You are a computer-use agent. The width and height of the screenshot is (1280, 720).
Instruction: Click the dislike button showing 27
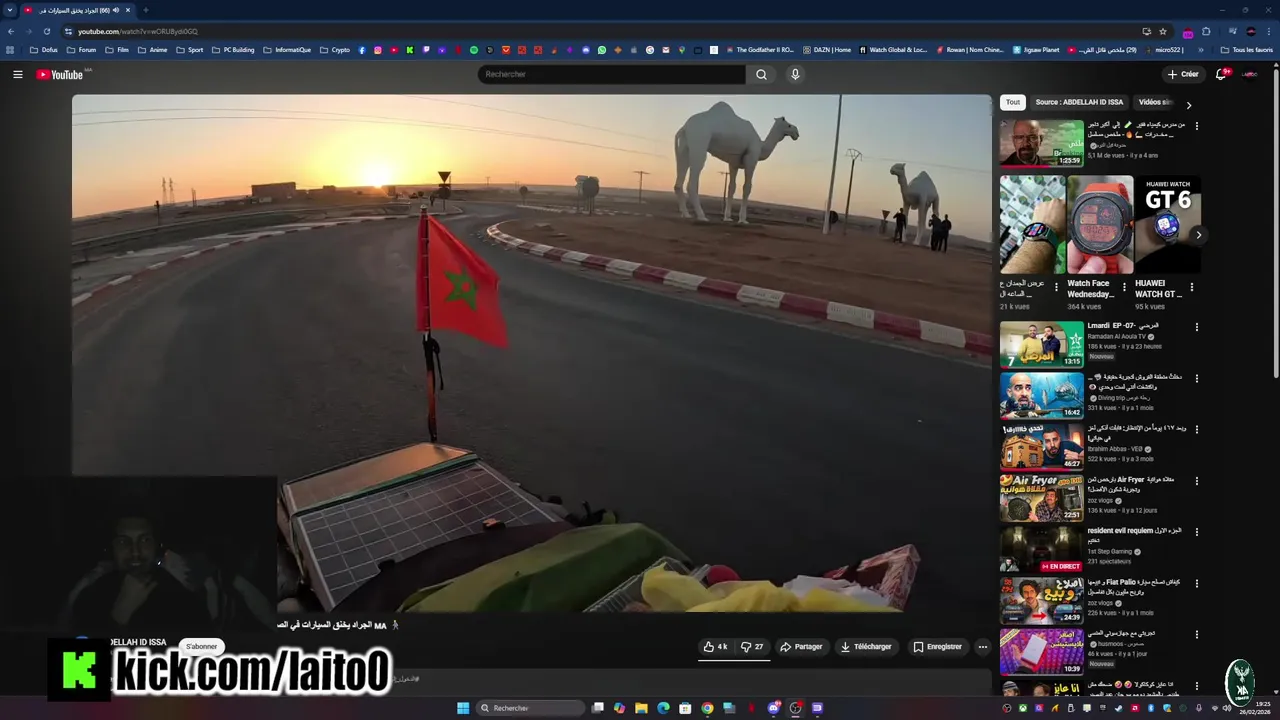(752, 647)
